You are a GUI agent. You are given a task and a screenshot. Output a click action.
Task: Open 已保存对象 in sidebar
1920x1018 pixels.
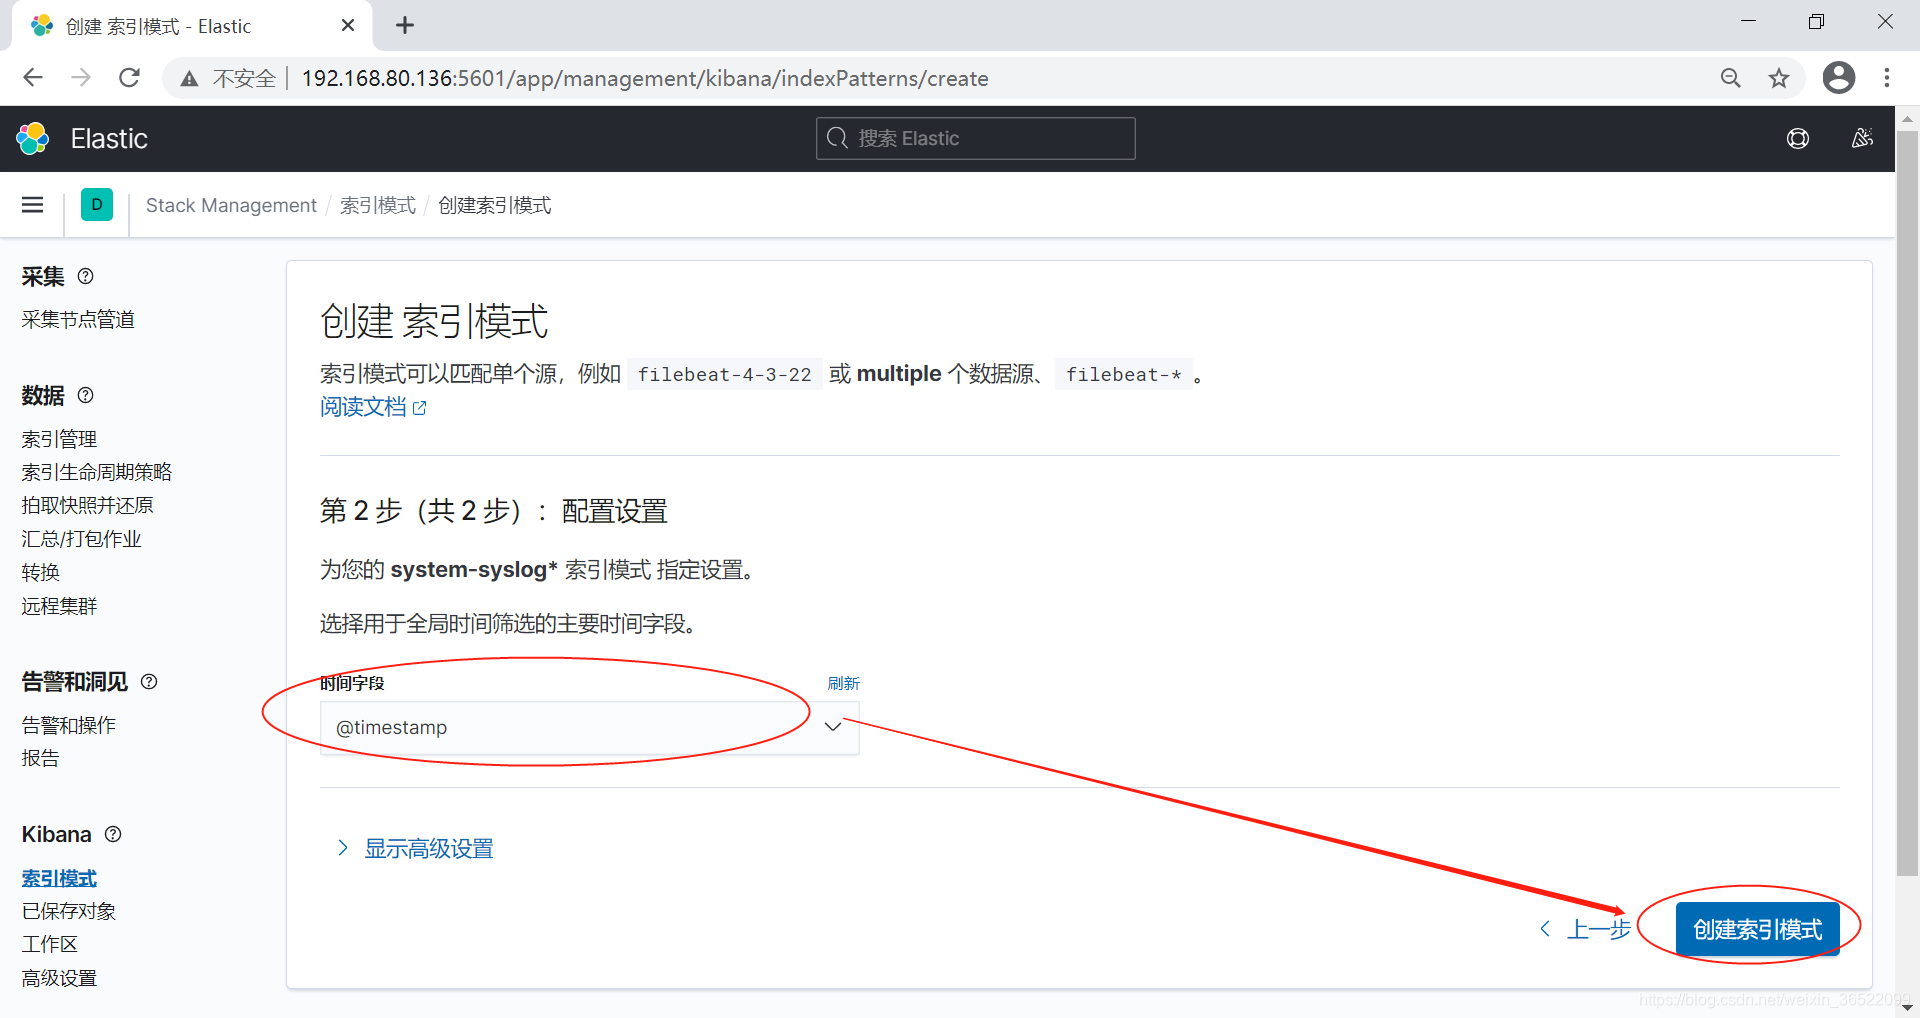click(x=69, y=911)
